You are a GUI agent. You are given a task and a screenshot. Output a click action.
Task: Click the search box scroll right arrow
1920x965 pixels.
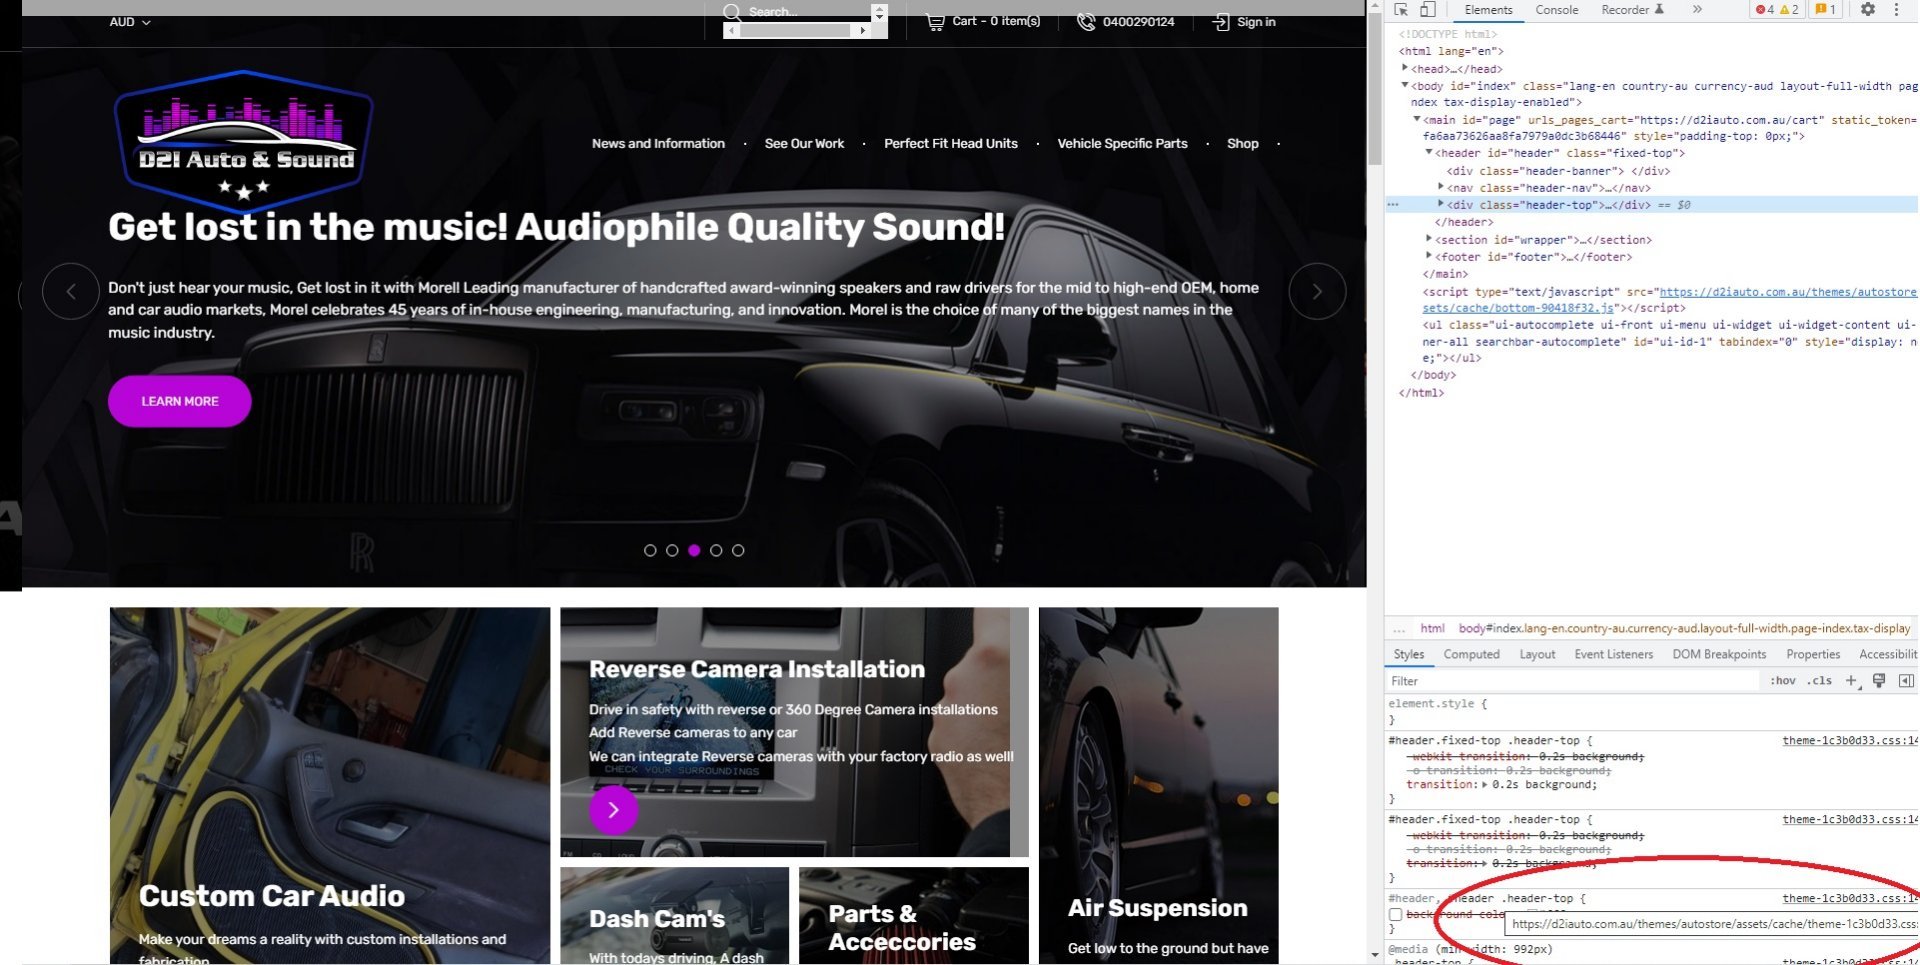863,31
